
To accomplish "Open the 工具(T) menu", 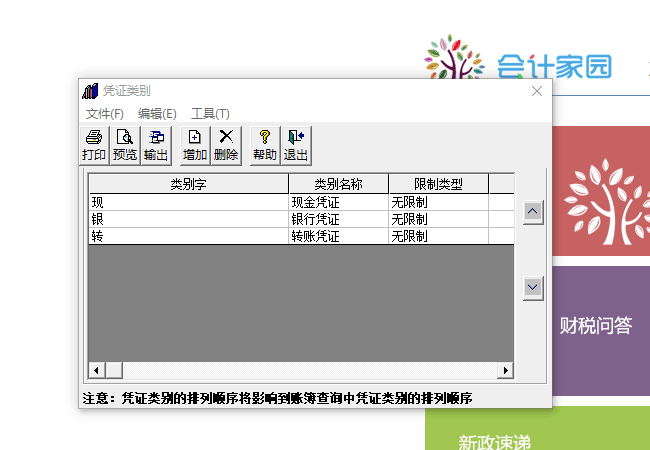I will pos(210,114).
